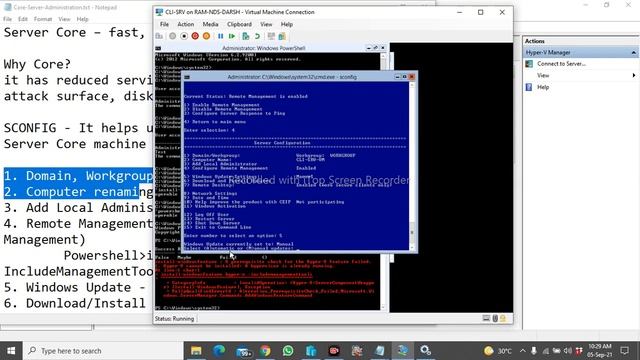Click the Help icon in Actions pane
640x360 pixels.
[529, 87]
